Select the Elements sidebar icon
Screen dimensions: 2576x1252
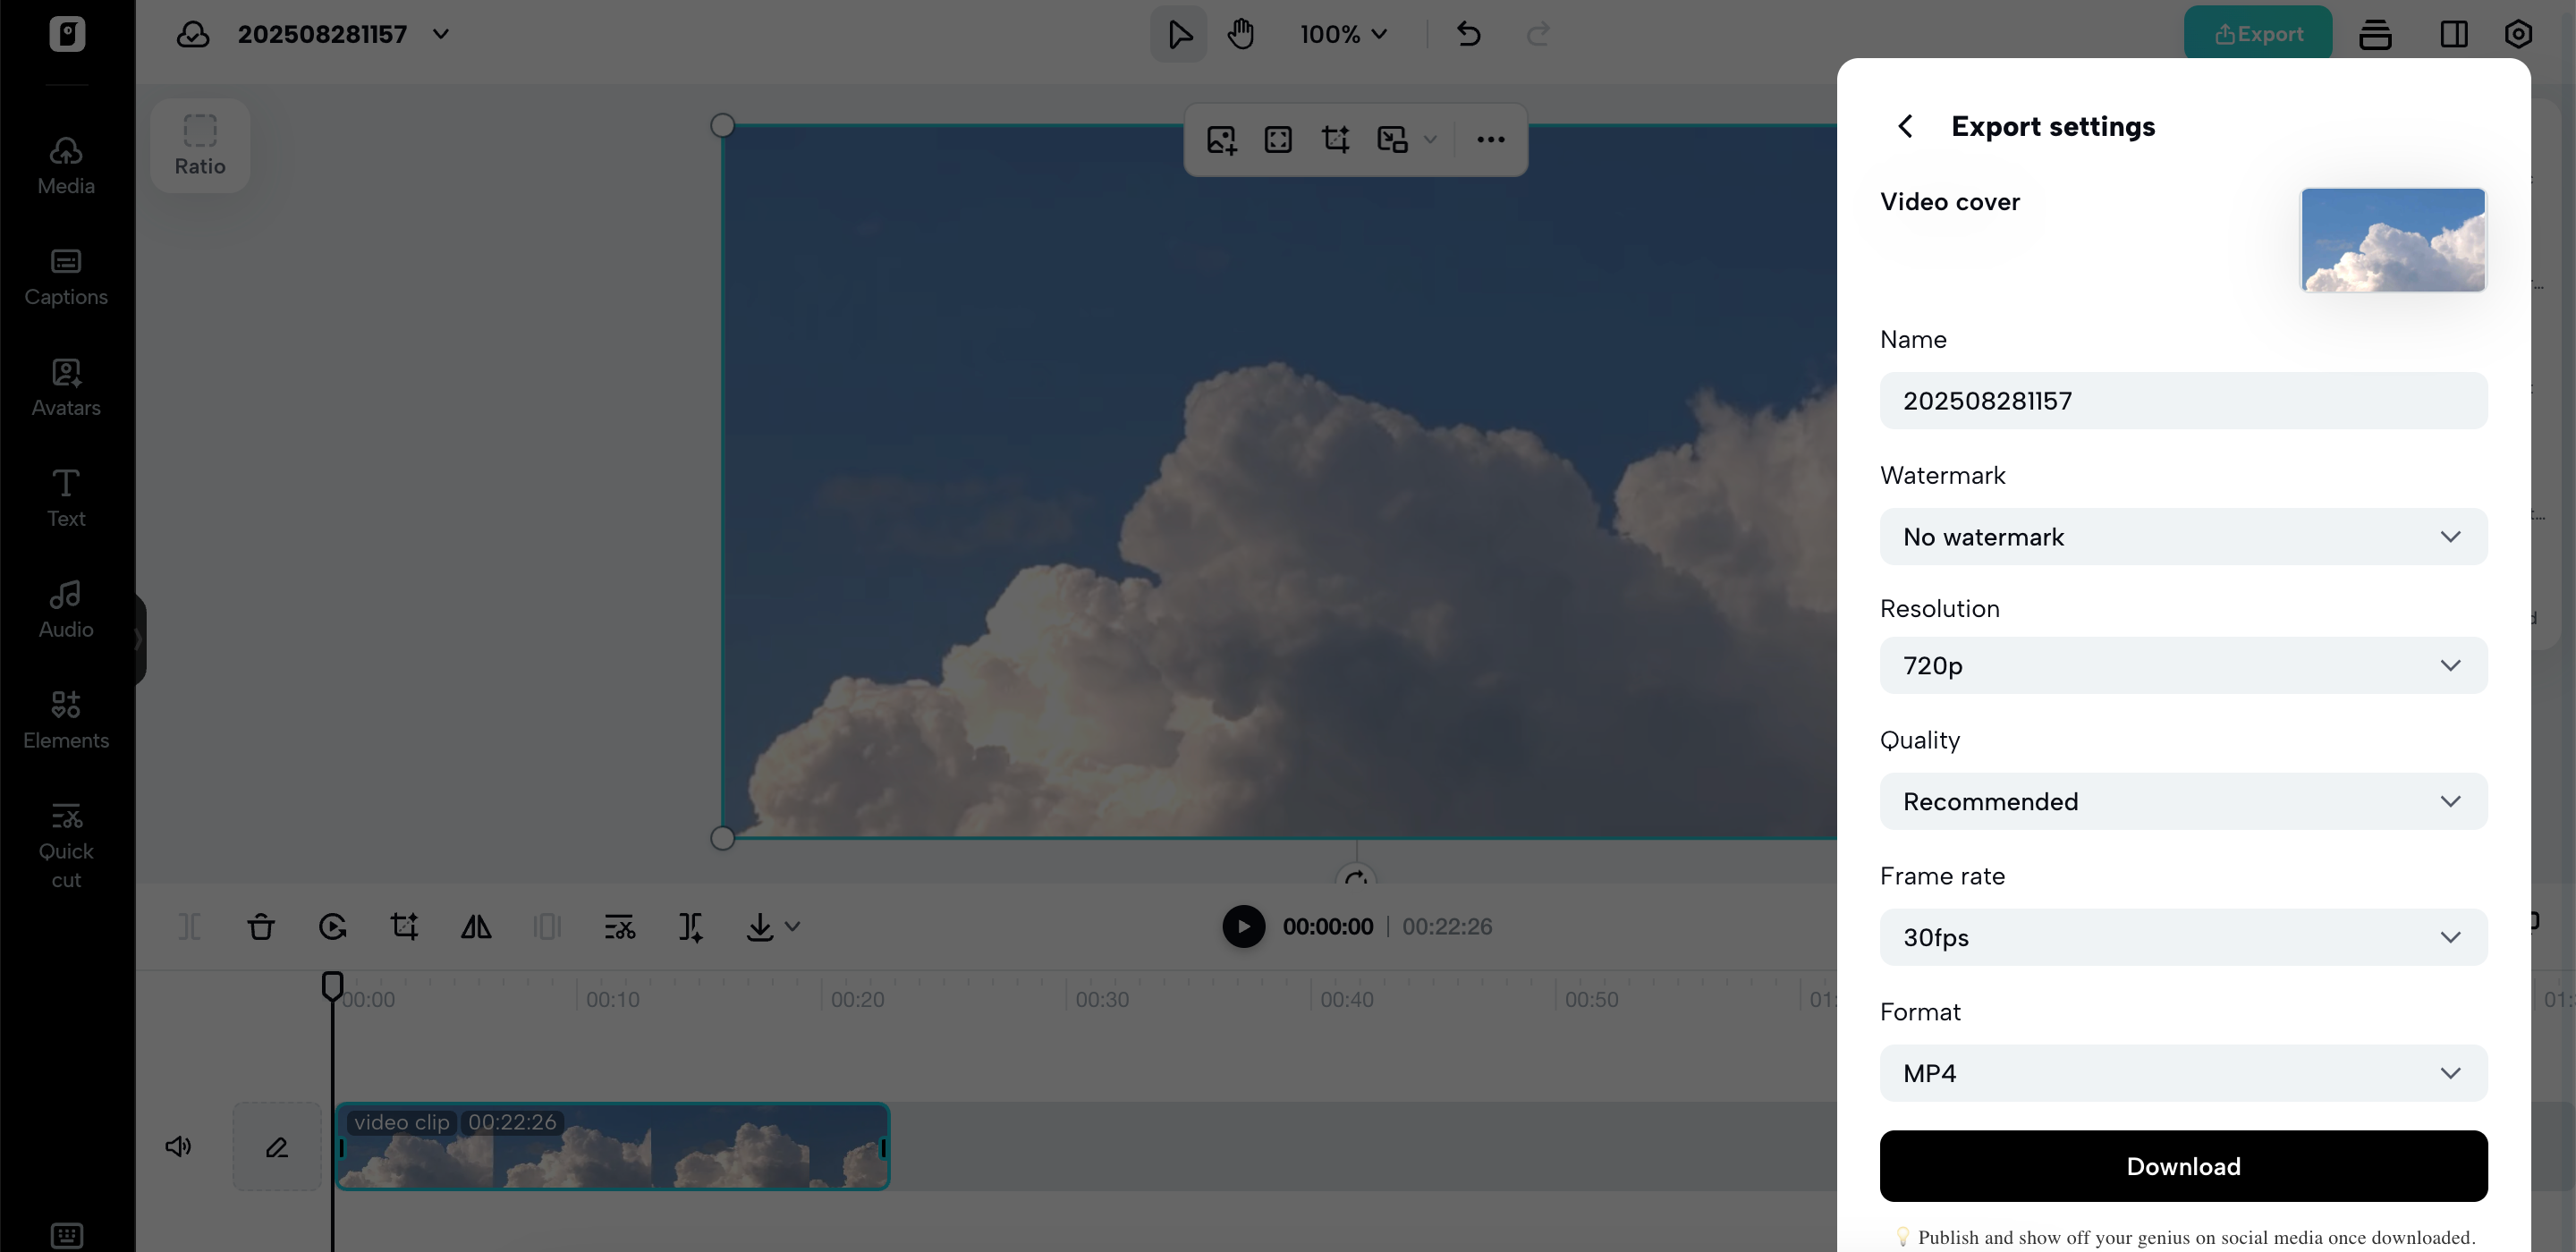(66, 720)
